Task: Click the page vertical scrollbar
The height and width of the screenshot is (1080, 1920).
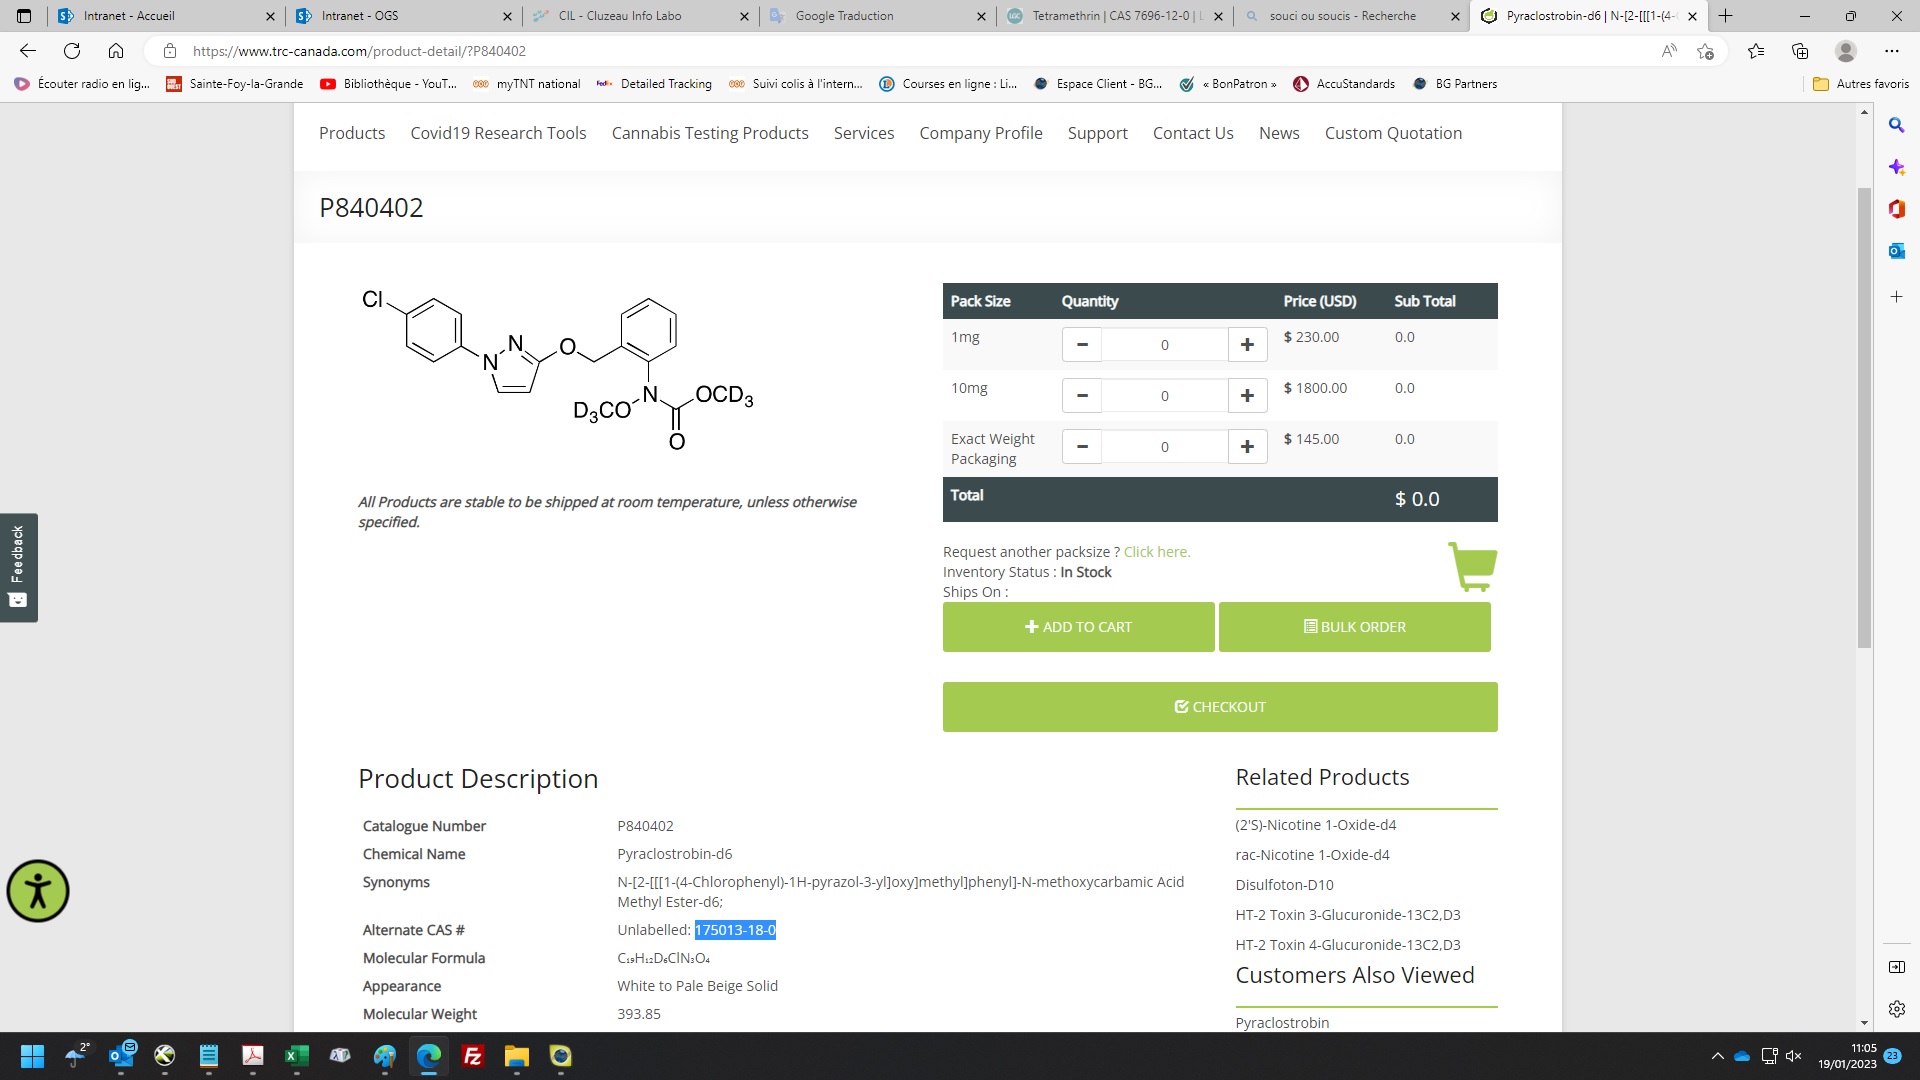Action: [1864, 418]
